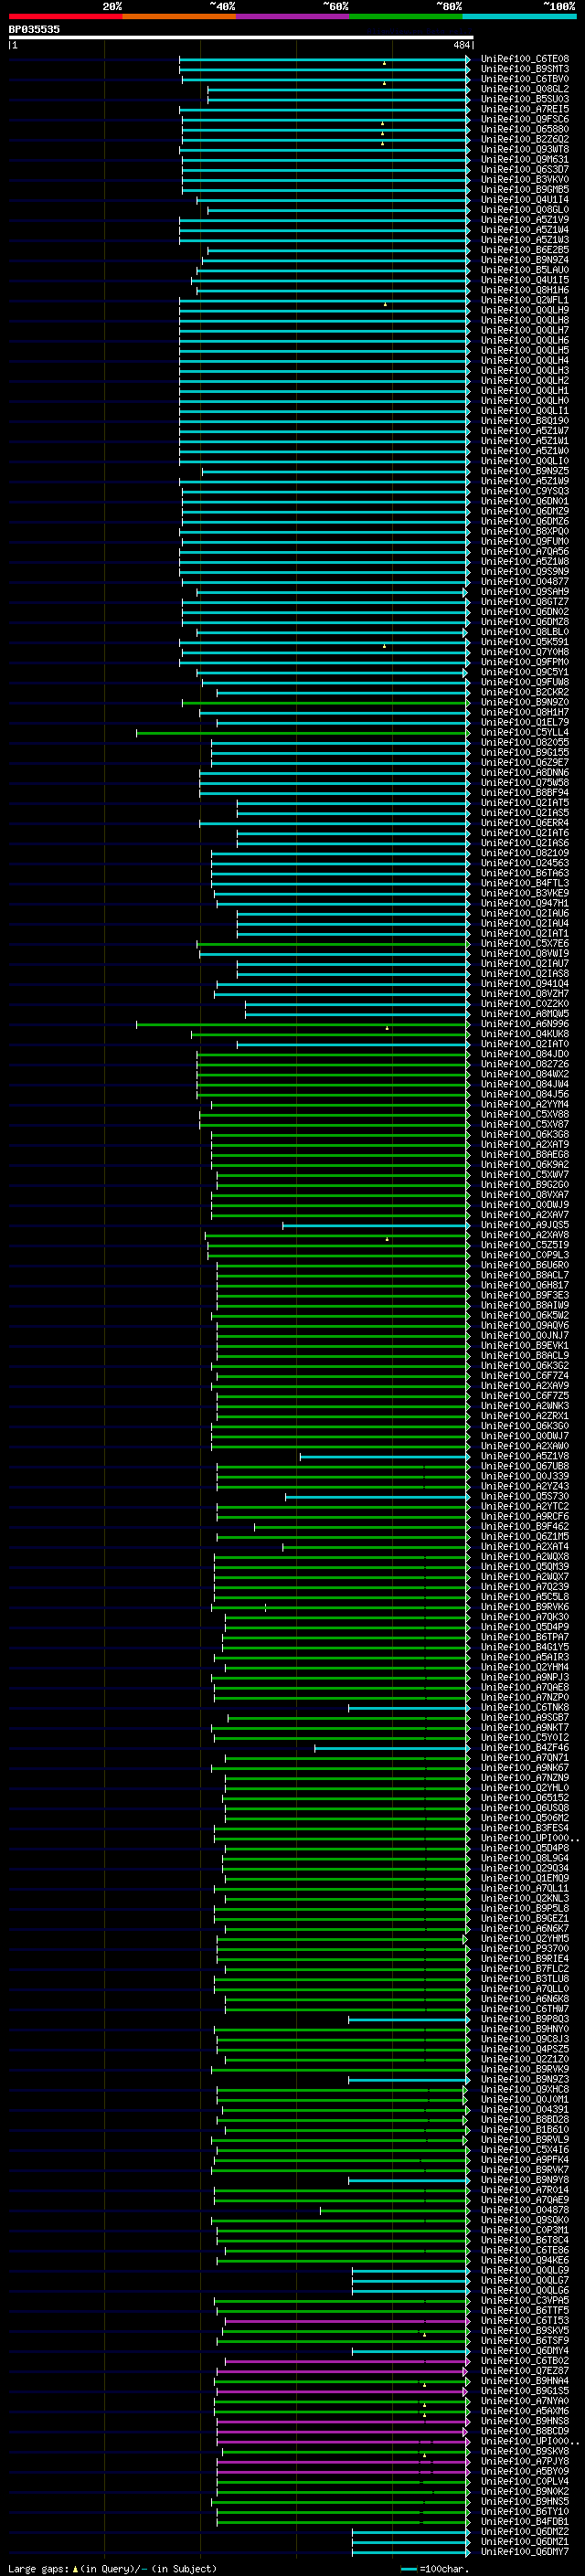585x2576 pixels.
Task: Select the UniRef100_A7PJY8 label
Action: (x=525, y=2461)
